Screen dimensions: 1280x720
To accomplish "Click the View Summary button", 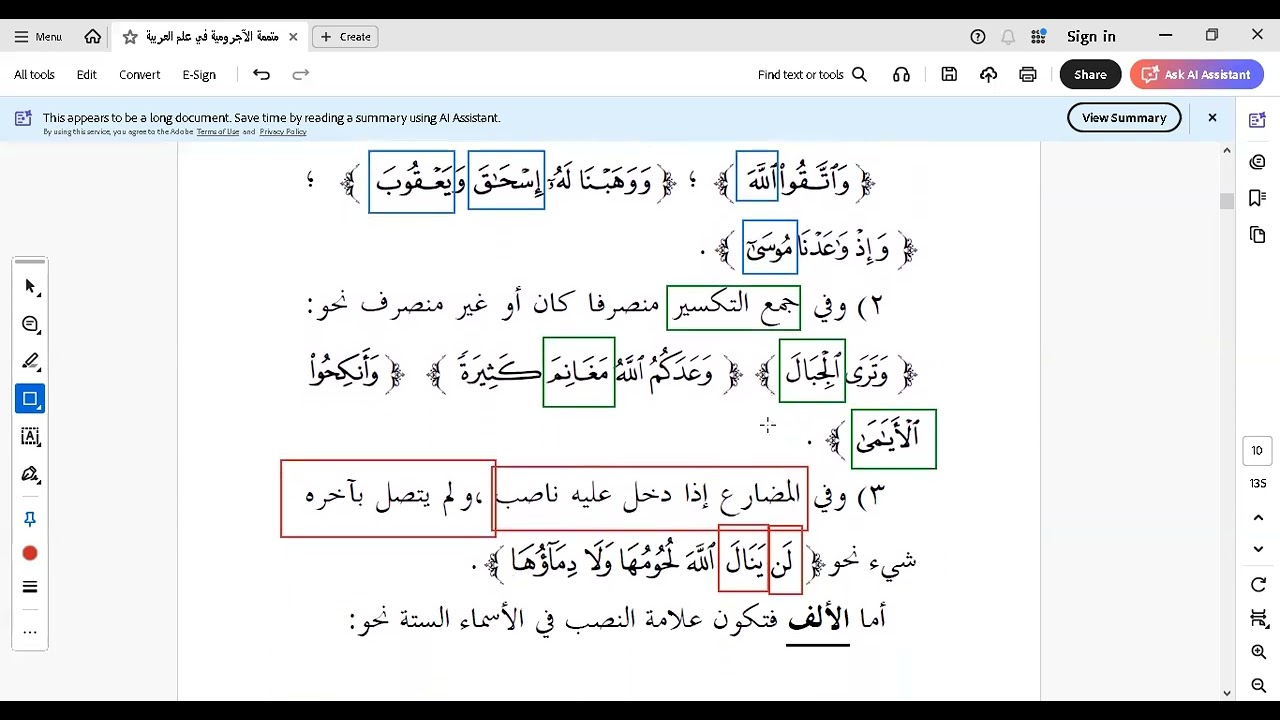I will (1124, 117).
